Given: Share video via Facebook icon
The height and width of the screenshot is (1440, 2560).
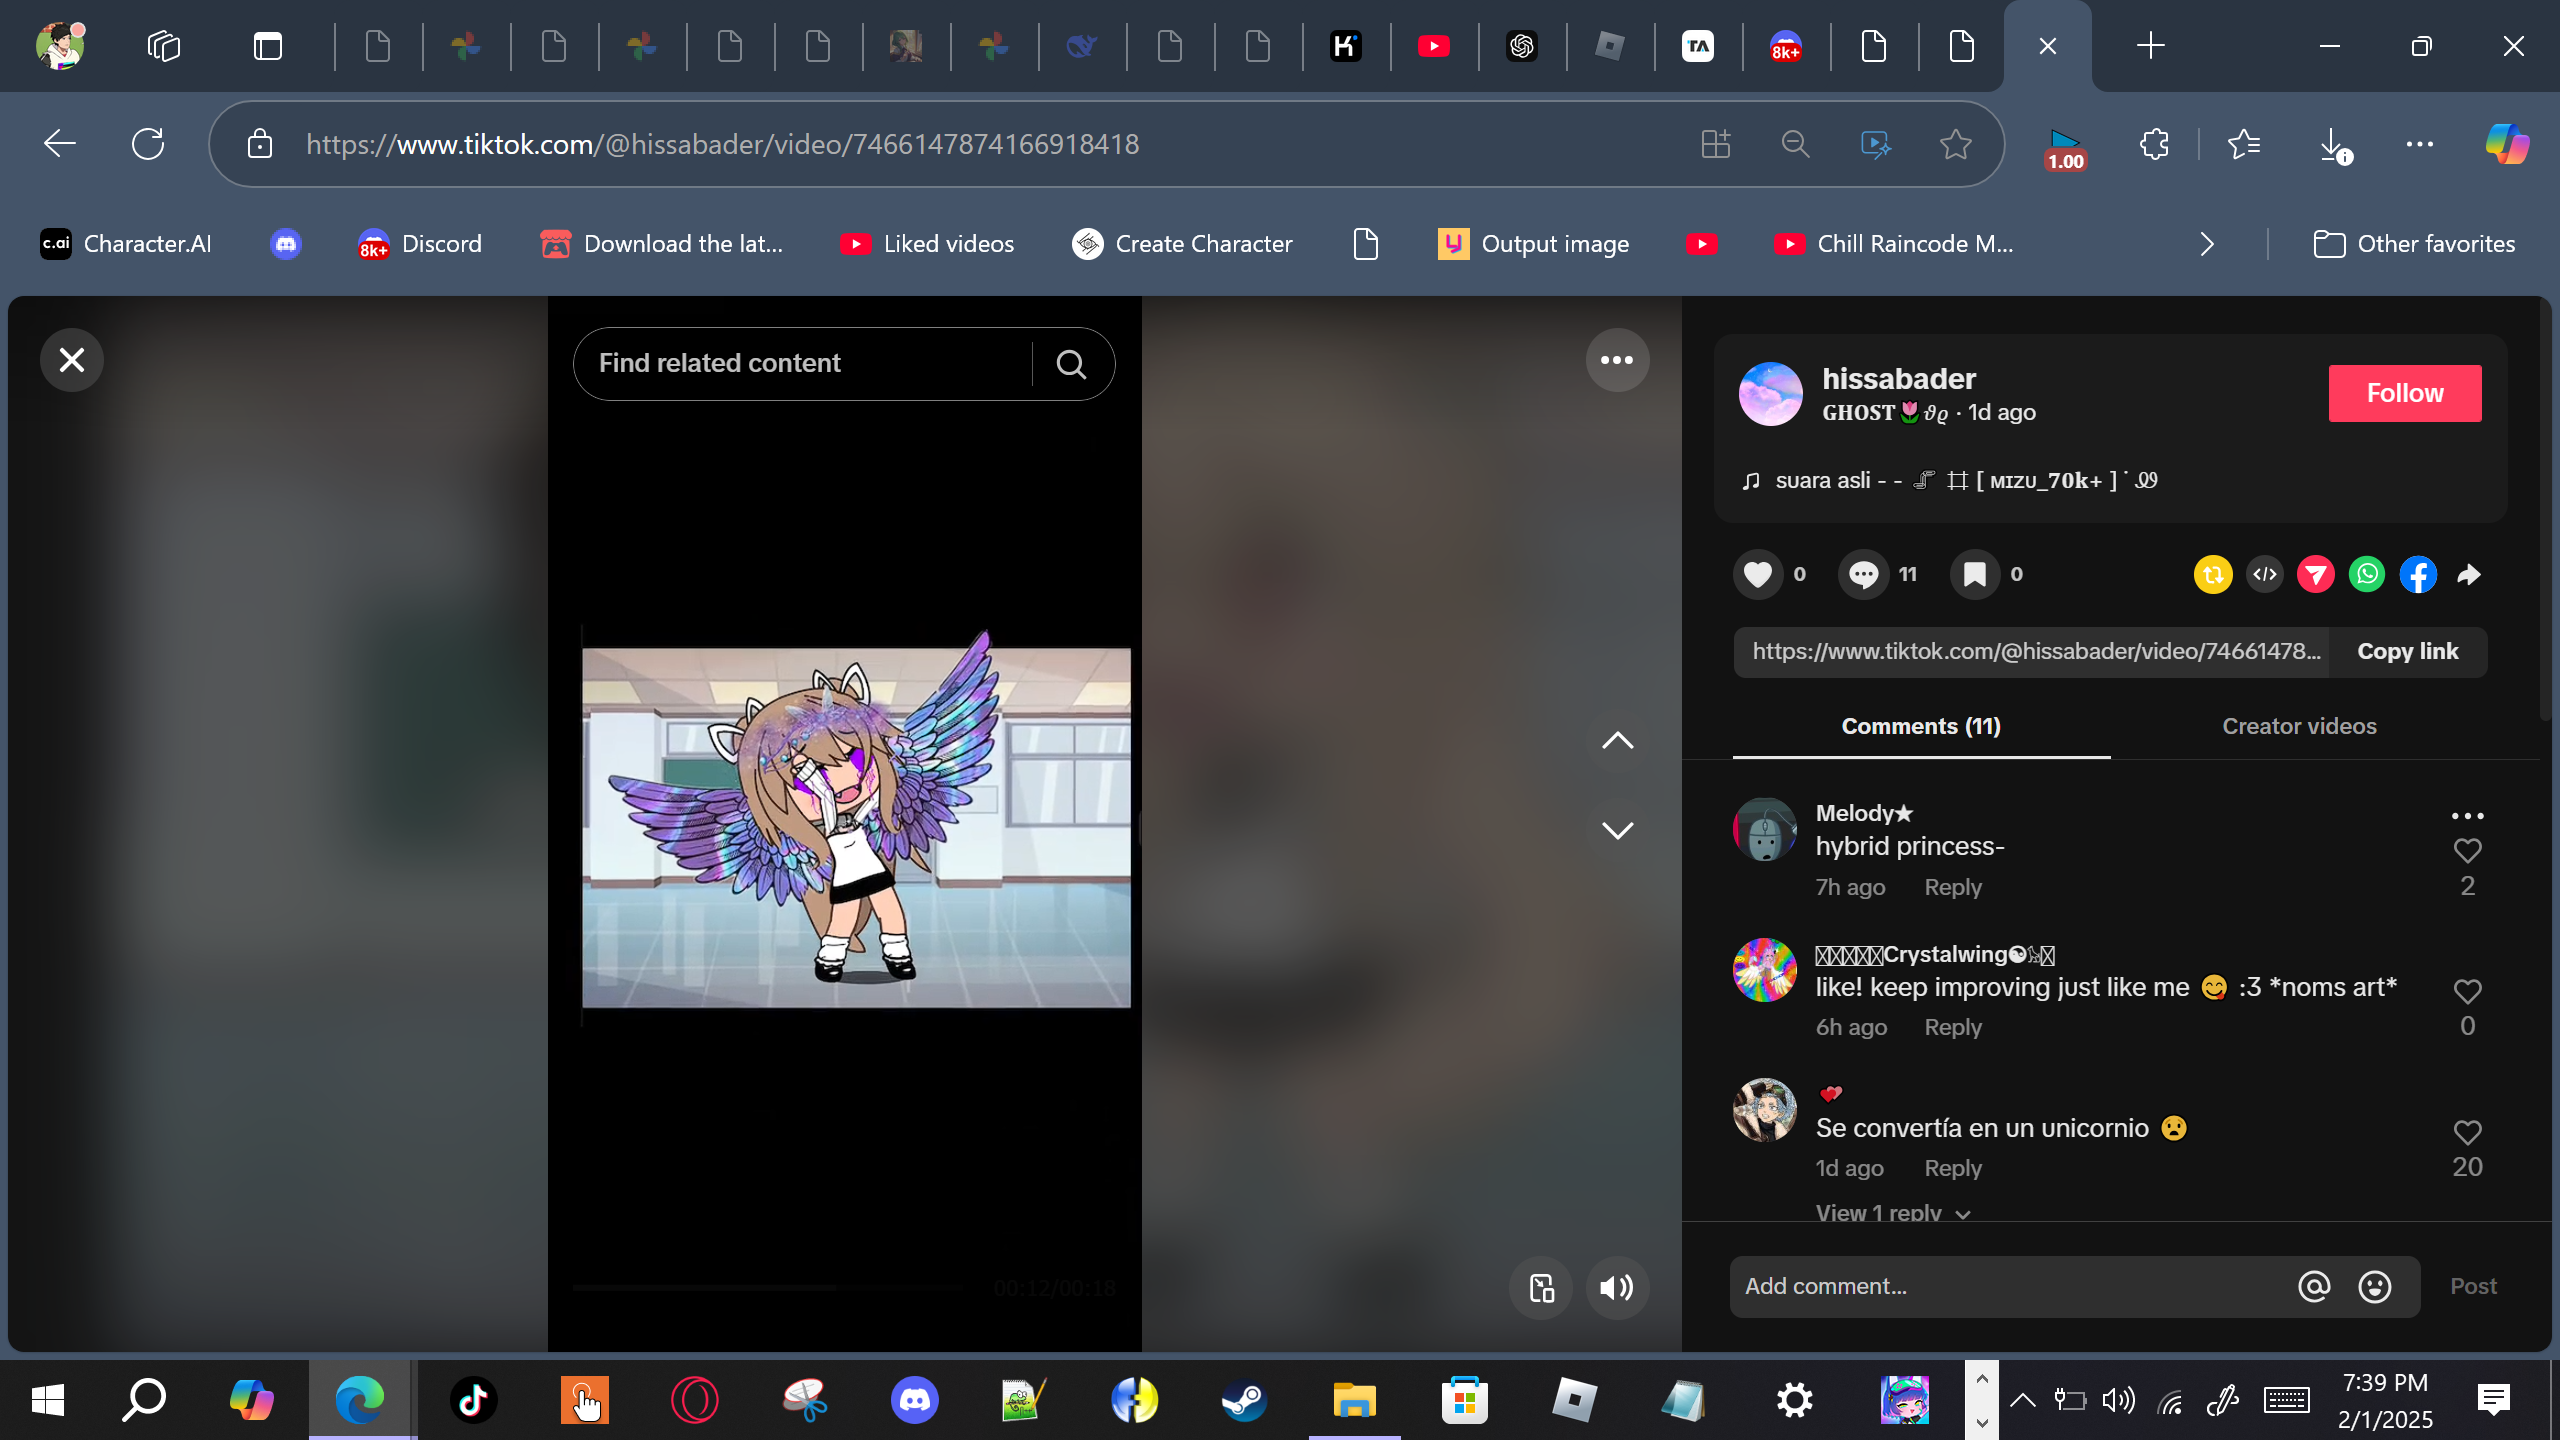Looking at the screenshot, I should (2418, 574).
